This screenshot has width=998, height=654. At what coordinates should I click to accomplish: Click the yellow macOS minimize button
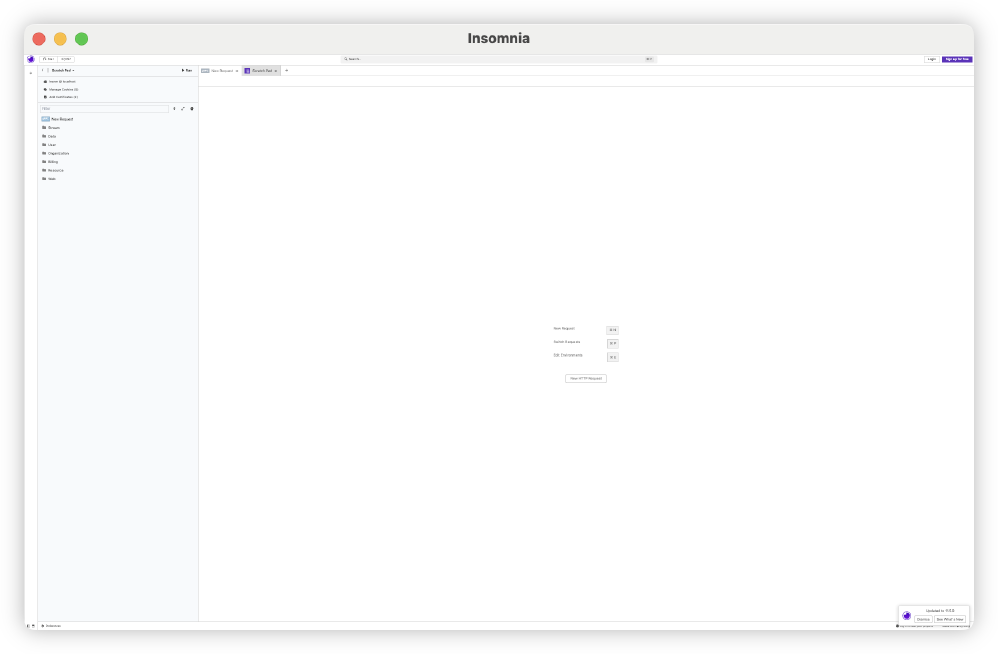click(x=60, y=39)
